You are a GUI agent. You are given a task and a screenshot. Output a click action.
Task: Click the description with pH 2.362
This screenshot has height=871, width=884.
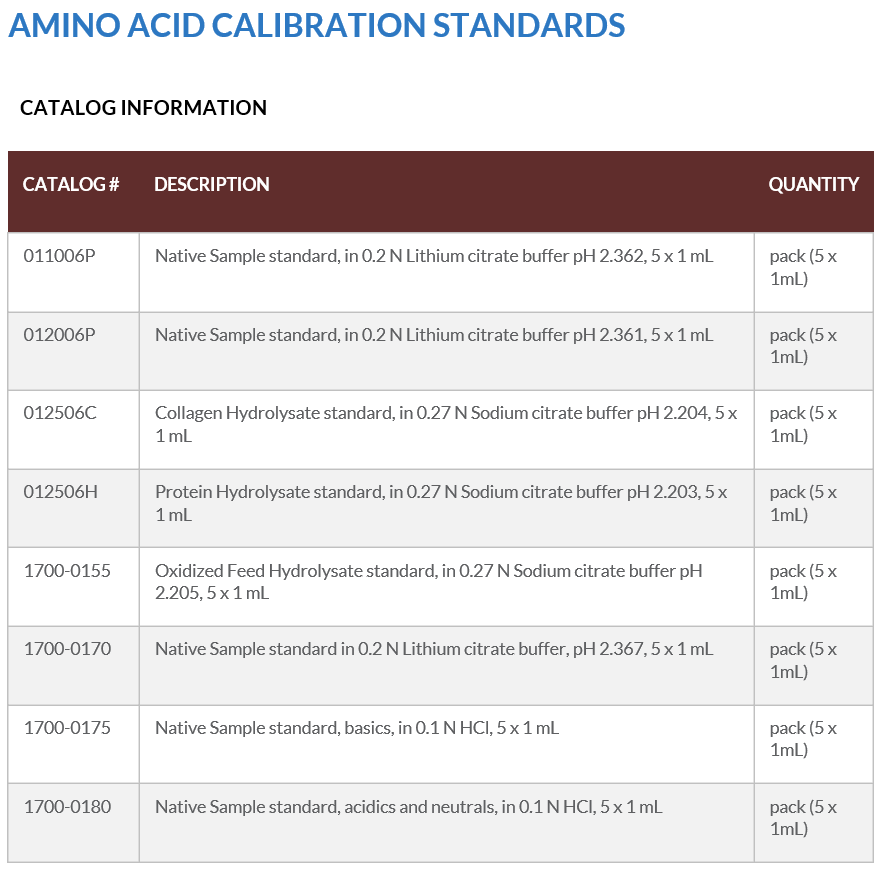click(x=434, y=256)
